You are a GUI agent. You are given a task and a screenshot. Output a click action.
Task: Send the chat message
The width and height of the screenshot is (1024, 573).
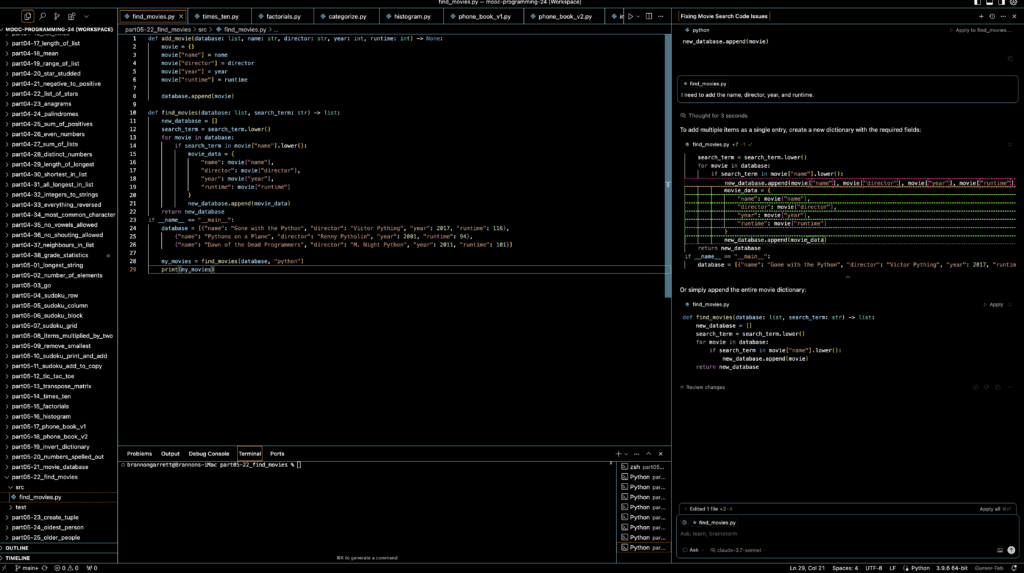pyautogui.click(x=1011, y=550)
